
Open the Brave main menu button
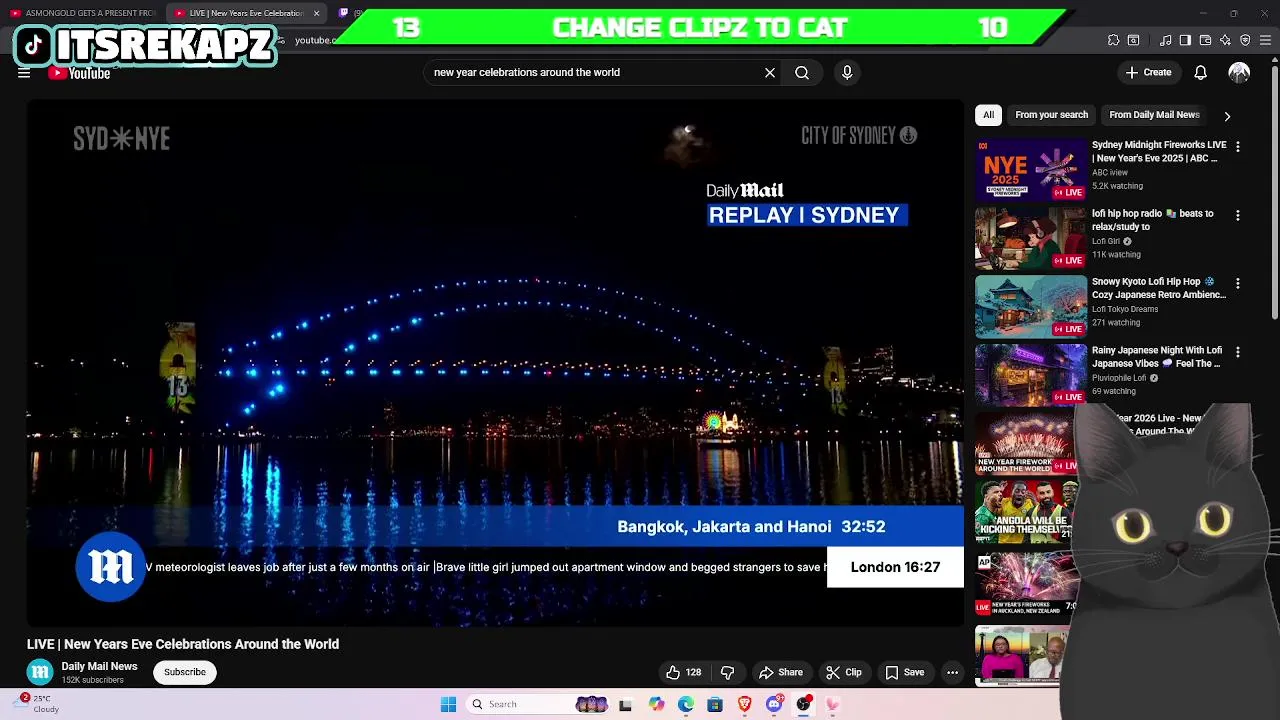point(1266,40)
